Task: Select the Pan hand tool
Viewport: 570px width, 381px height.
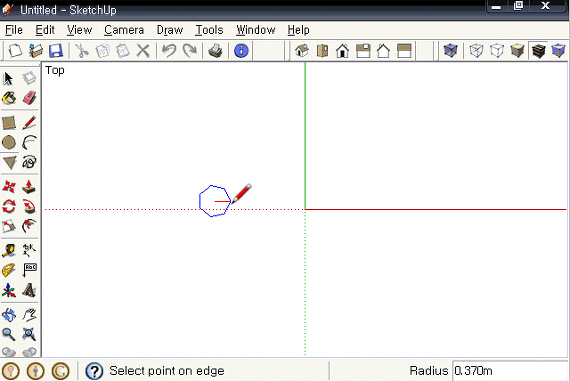Action: point(29,315)
